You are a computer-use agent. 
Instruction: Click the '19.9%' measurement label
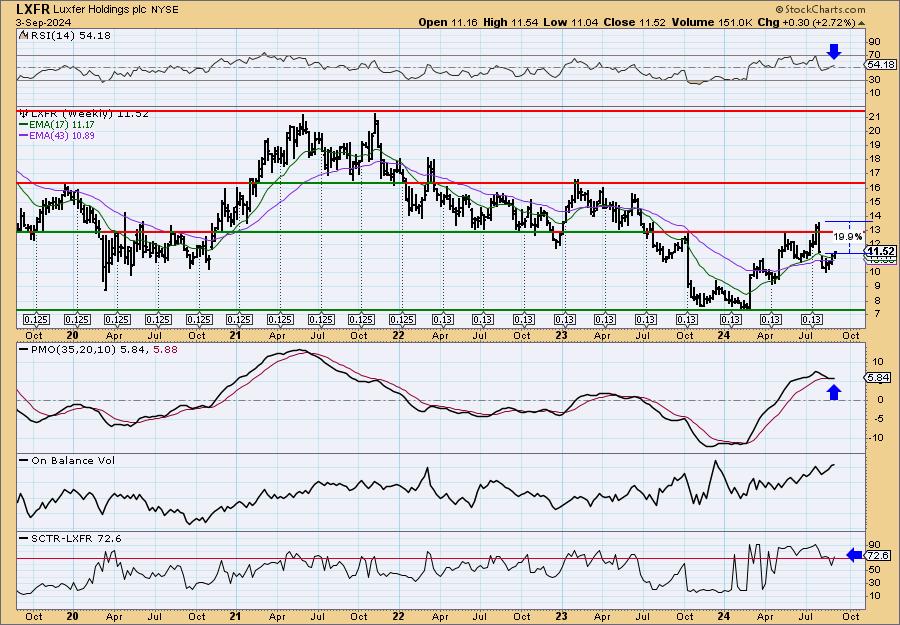[848, 236]
